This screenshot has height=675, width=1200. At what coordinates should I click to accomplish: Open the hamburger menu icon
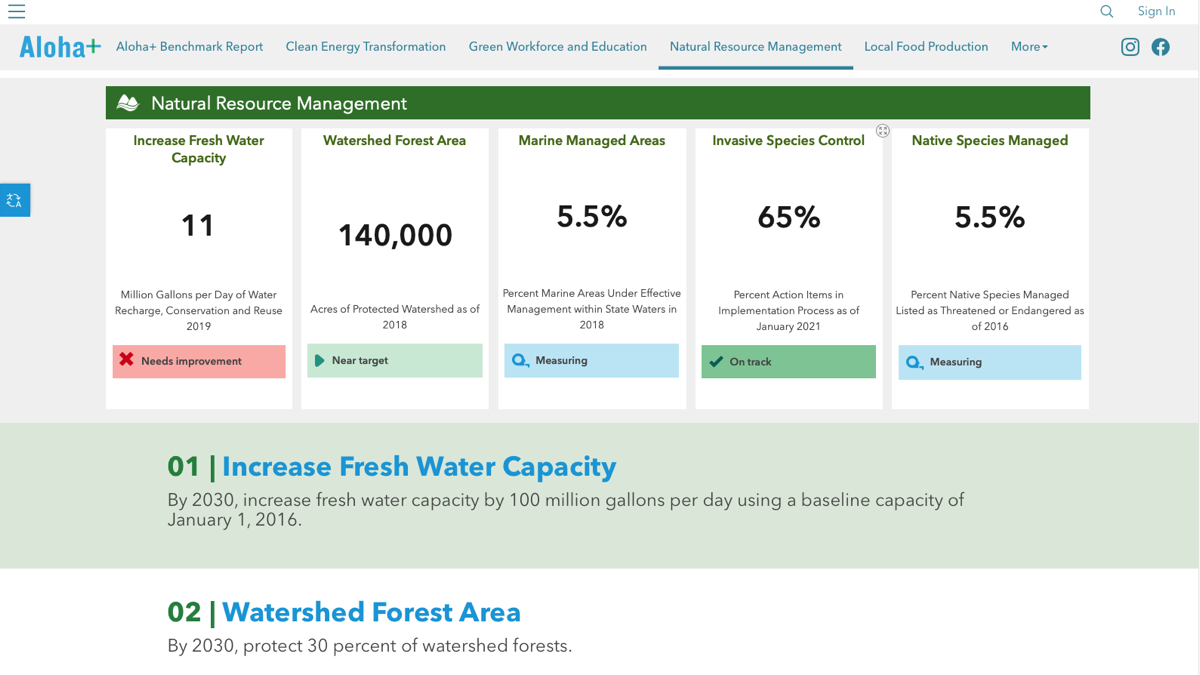pos(17,12)
